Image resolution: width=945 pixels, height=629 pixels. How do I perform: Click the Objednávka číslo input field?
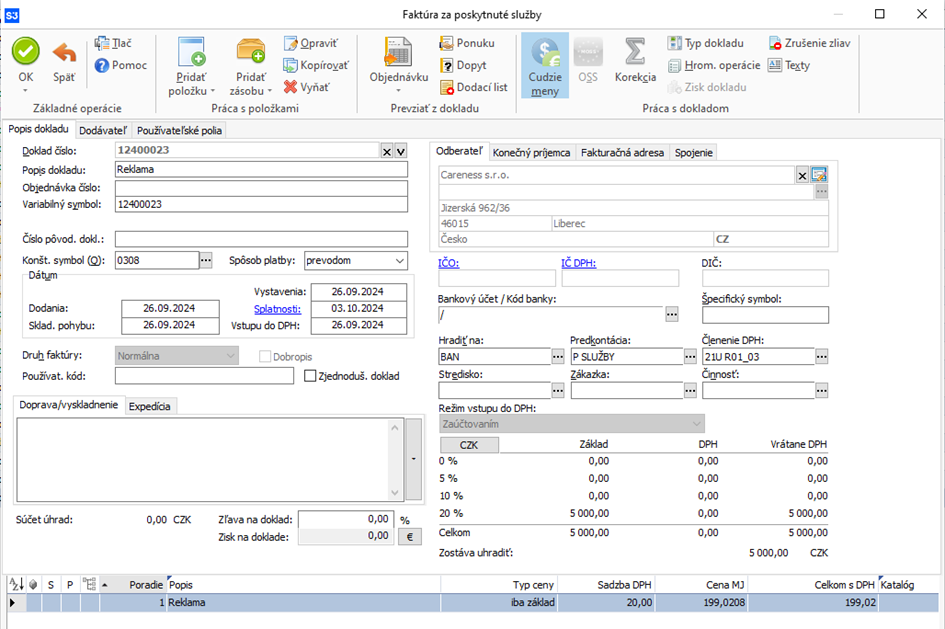(261, 187)
